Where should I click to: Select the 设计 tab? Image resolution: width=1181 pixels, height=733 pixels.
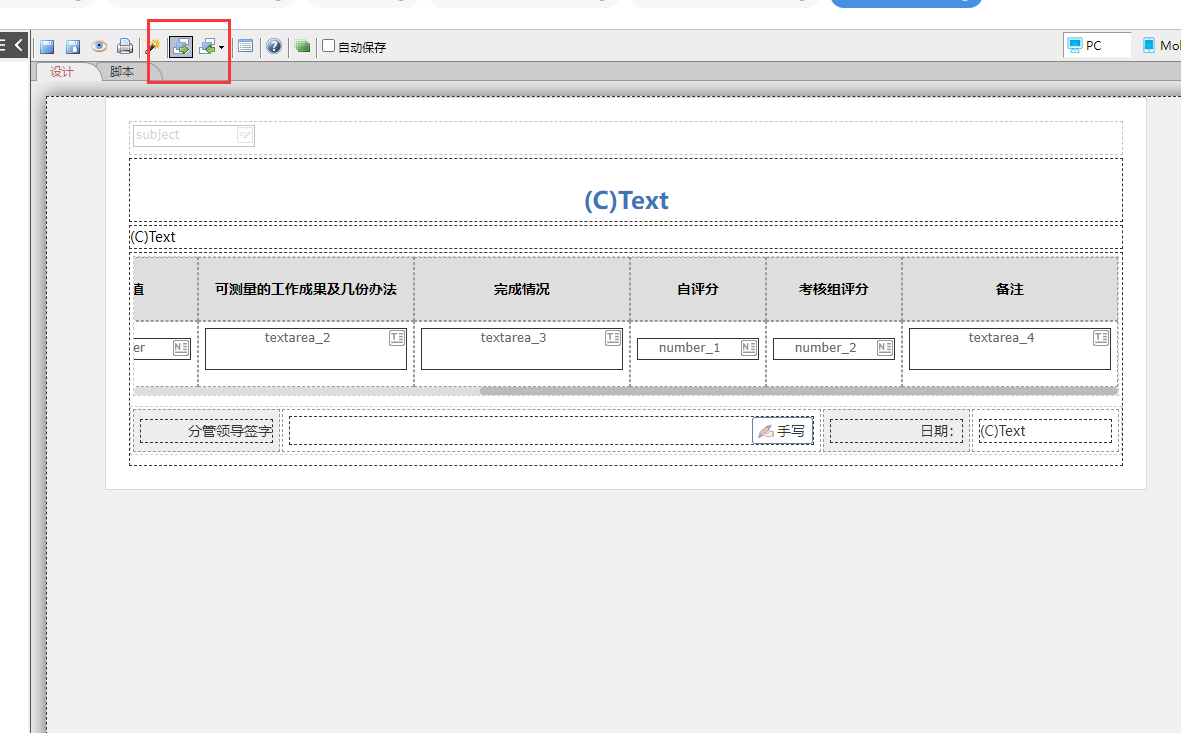pos(62,72)
